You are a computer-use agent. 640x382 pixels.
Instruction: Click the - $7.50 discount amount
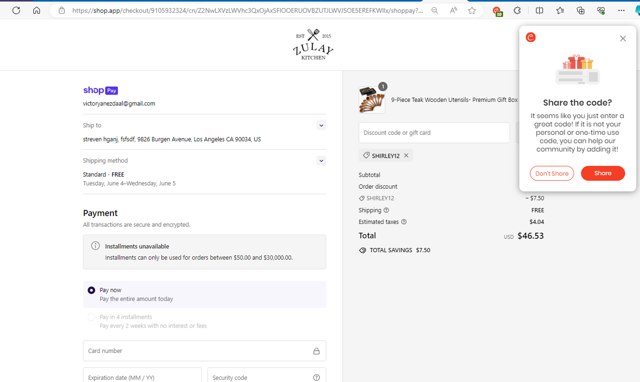click(535, 198)
